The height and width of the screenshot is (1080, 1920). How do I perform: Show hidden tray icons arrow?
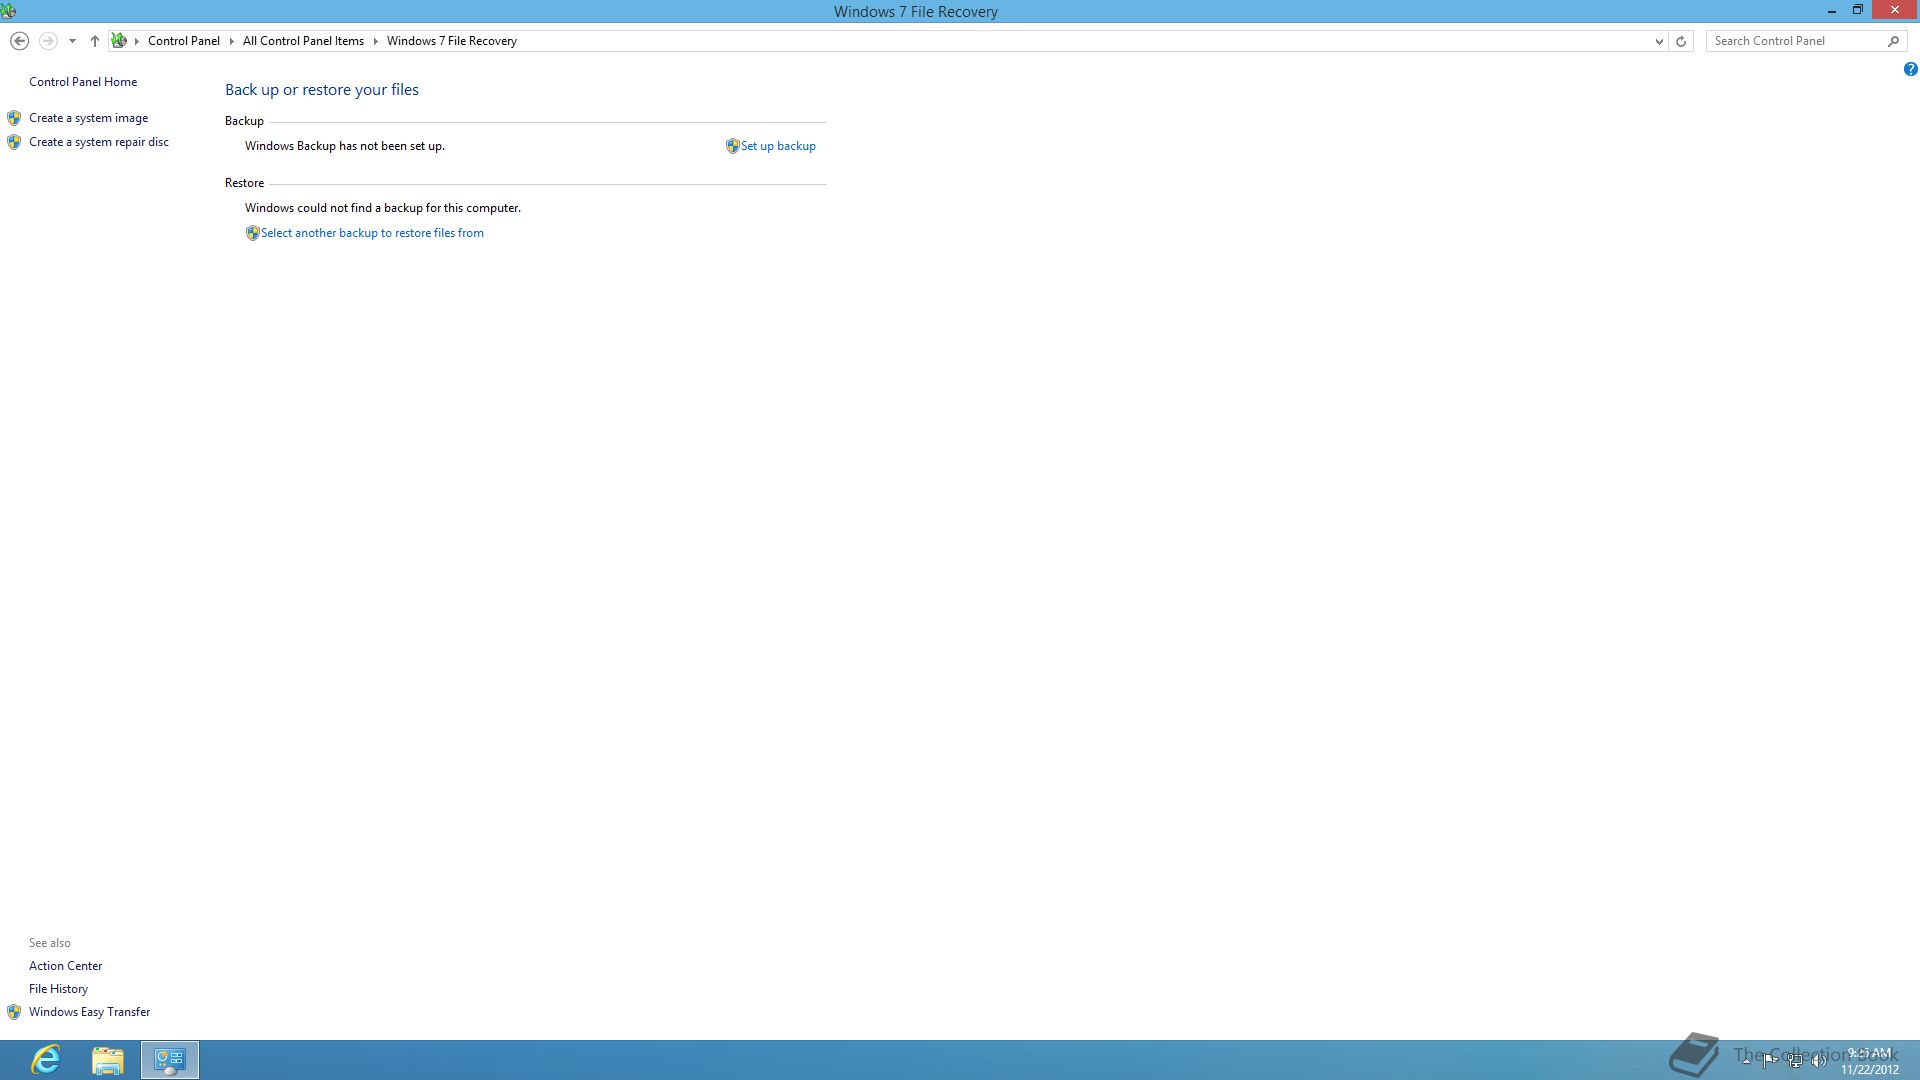pos(1746,1061)
